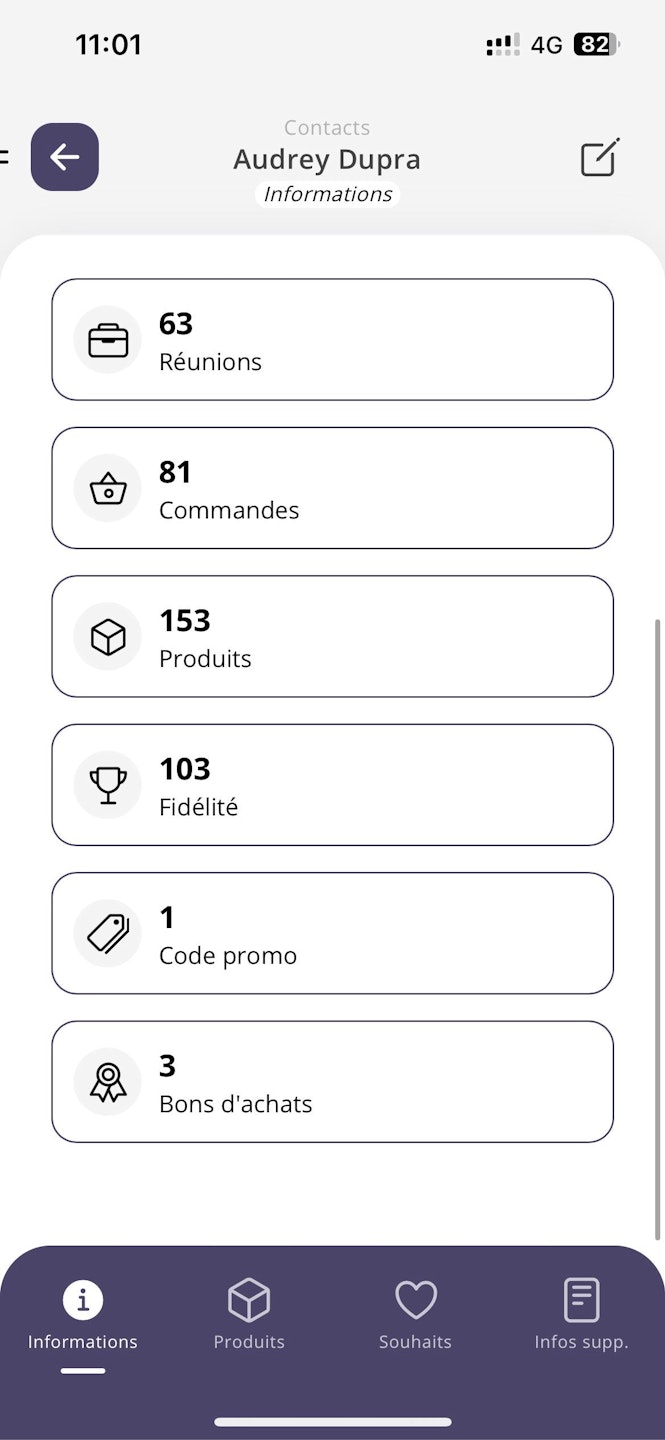This screenshot has width=665, height=1440.
Task: Tap the Informations pill under contact name
Action: click(327, 194)
